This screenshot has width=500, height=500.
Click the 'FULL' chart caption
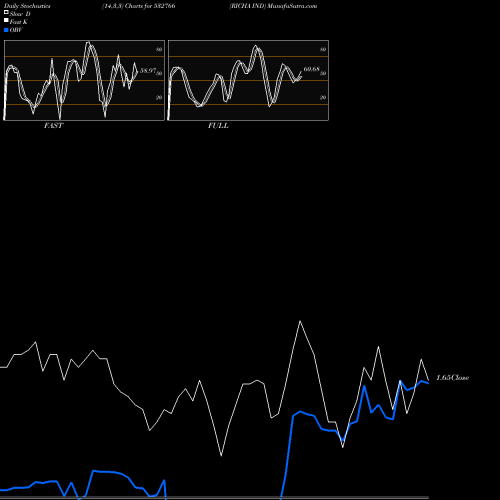pos(218,126)
